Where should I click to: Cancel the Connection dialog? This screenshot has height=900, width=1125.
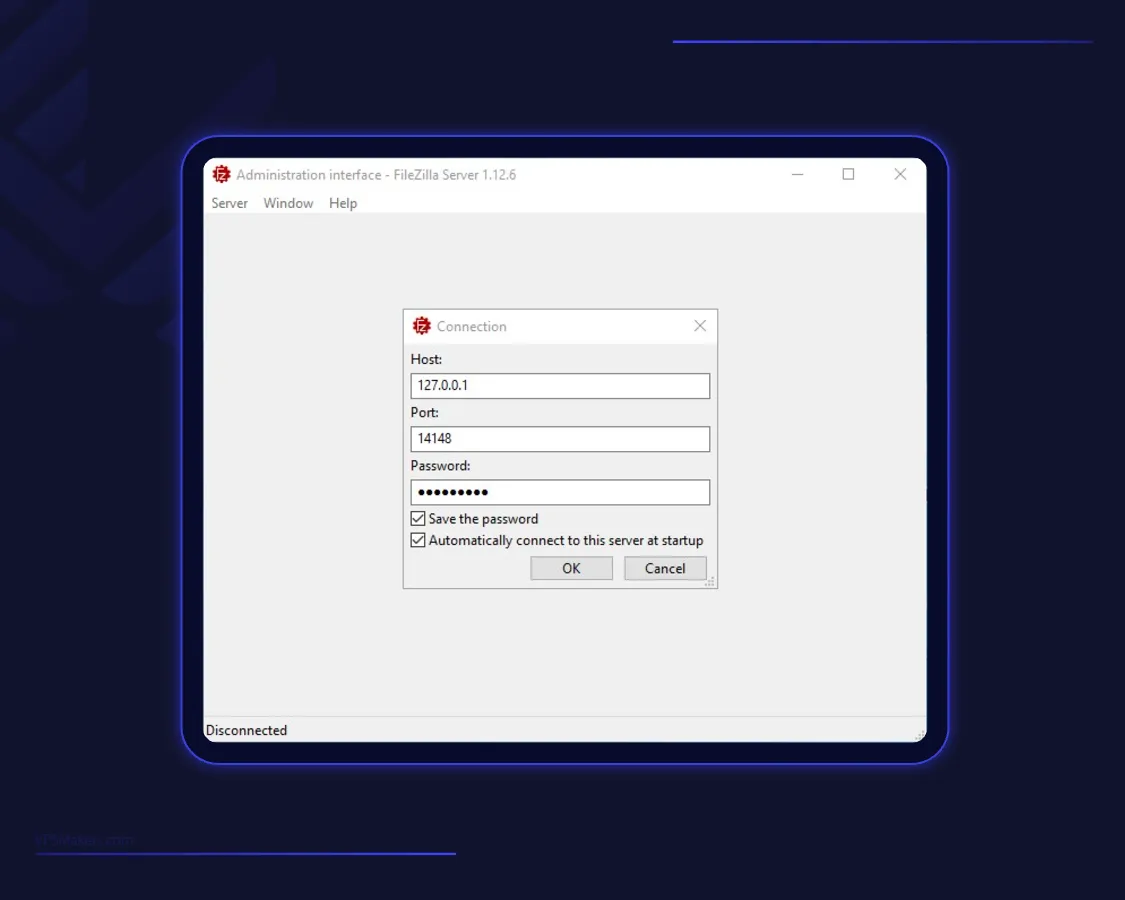pyautogui.click(x=665, y=568)
